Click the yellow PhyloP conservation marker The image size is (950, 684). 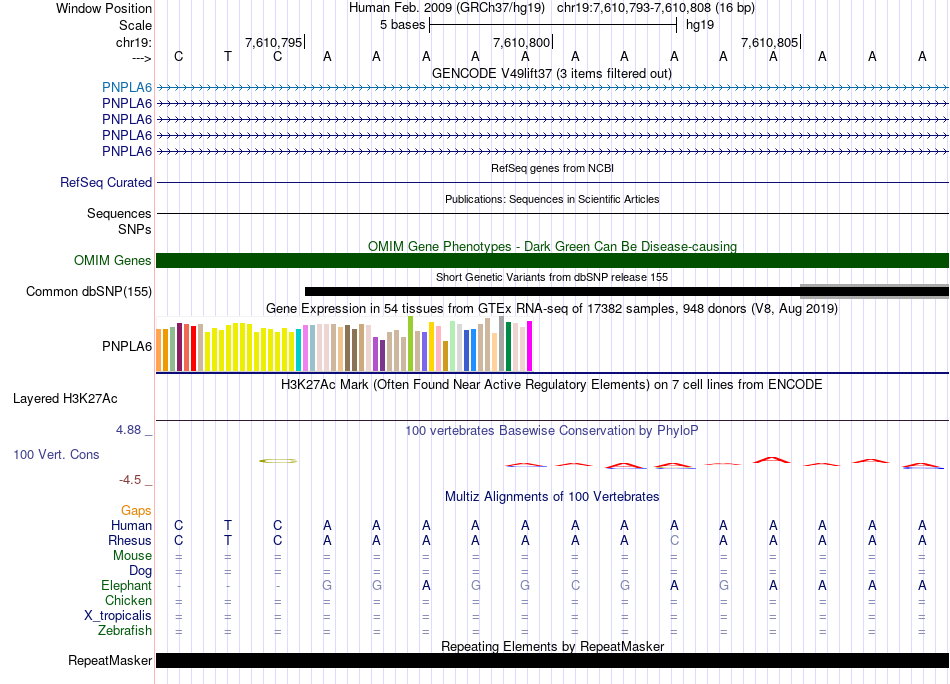[x=278, y=461]
